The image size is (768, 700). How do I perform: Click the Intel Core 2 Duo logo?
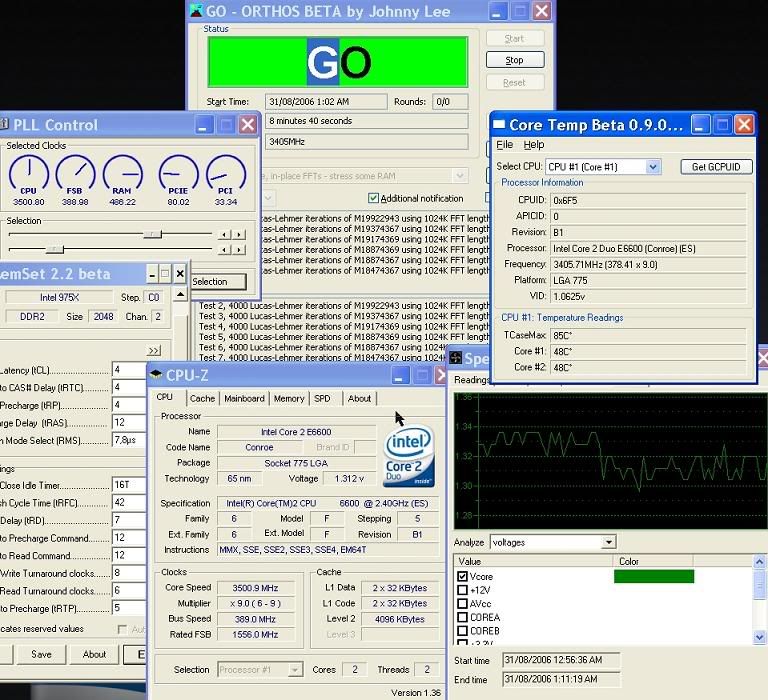pyautogui.click(x=408, y=456)
